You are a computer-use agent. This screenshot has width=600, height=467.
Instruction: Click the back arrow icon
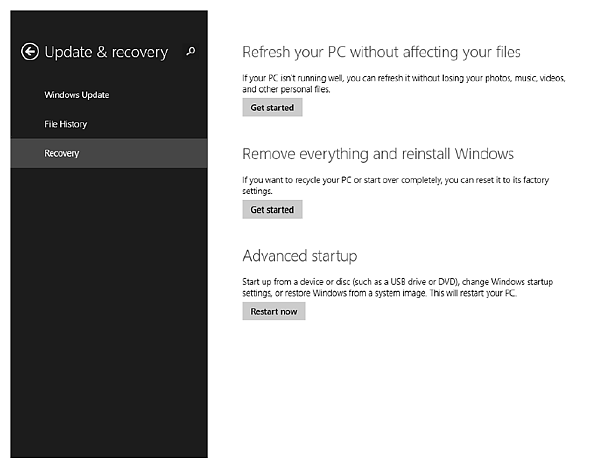(30, 52)
